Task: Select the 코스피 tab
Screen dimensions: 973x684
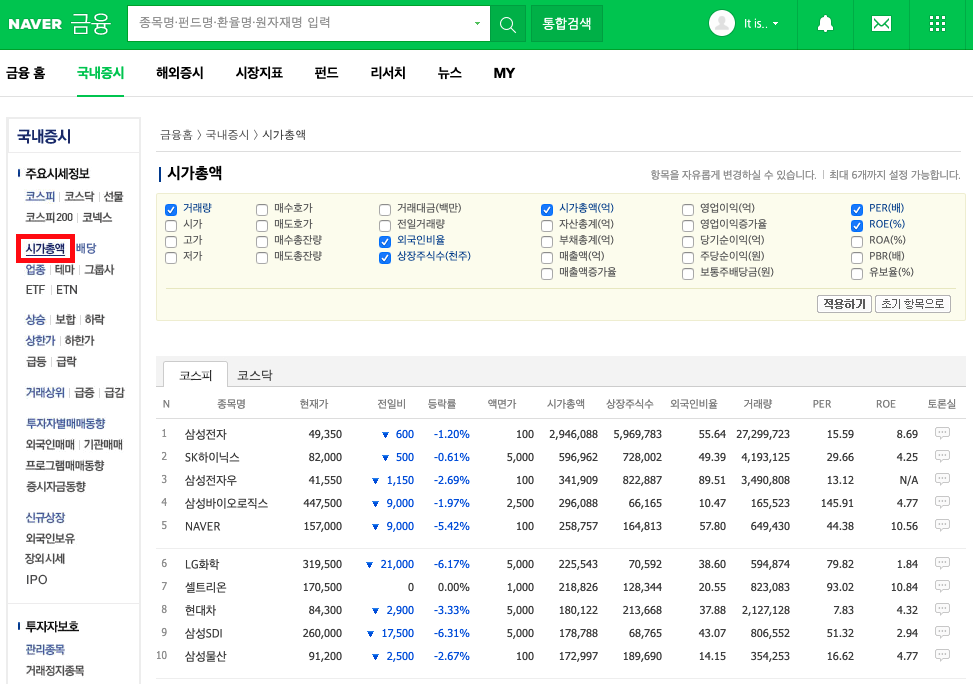Action: (x=195, y=376)
